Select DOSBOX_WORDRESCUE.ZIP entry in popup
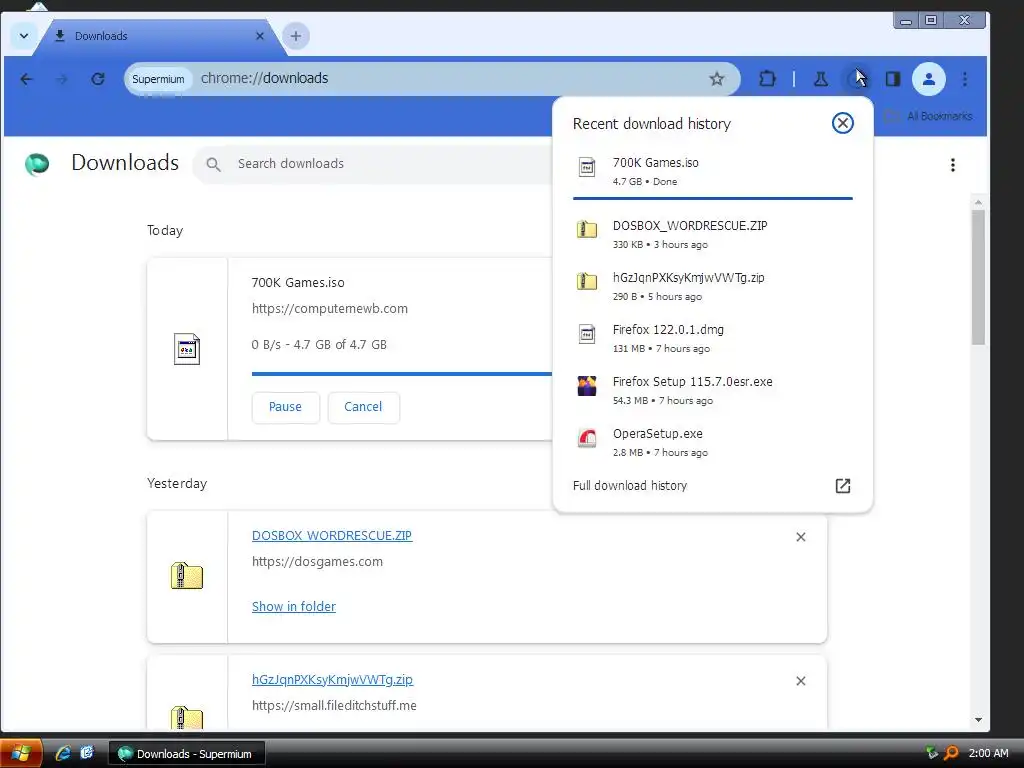 (712, 234)
